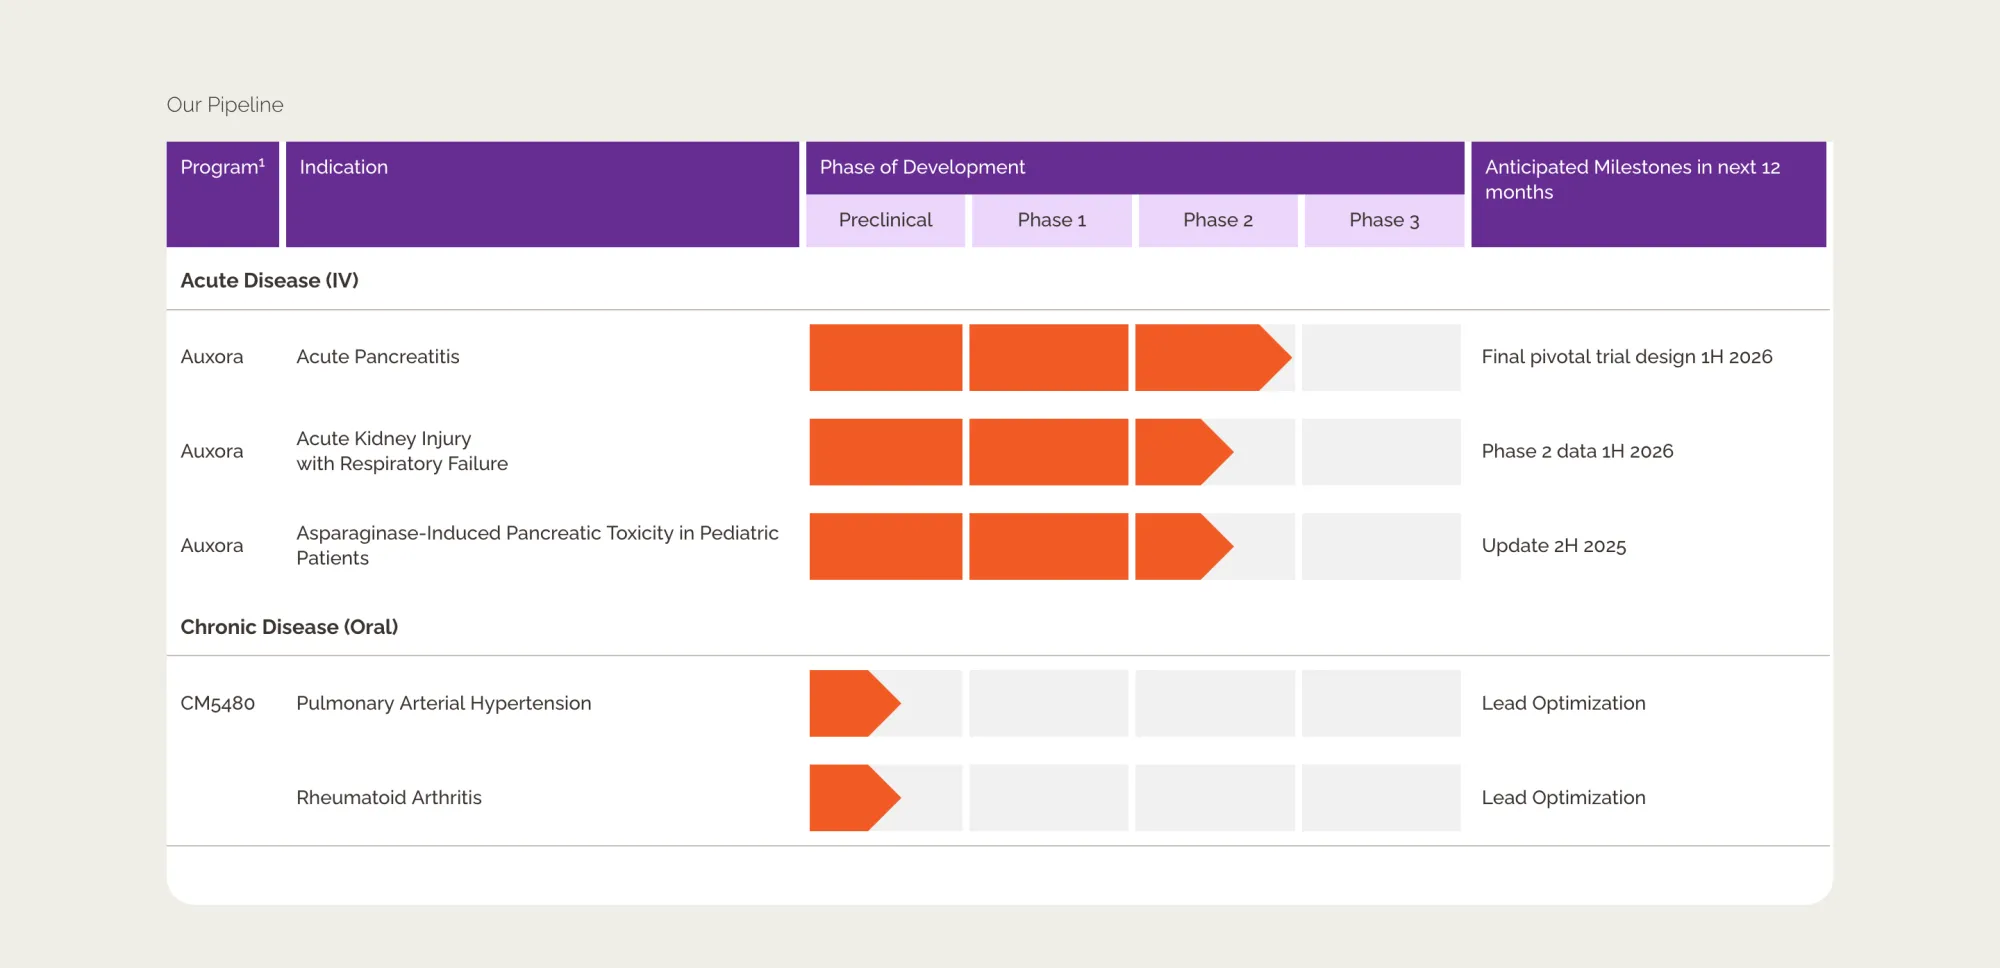
Task: Click Asparaginase-Induced Pancreatic Toxicity indication
Action: [x=536, y=545]
